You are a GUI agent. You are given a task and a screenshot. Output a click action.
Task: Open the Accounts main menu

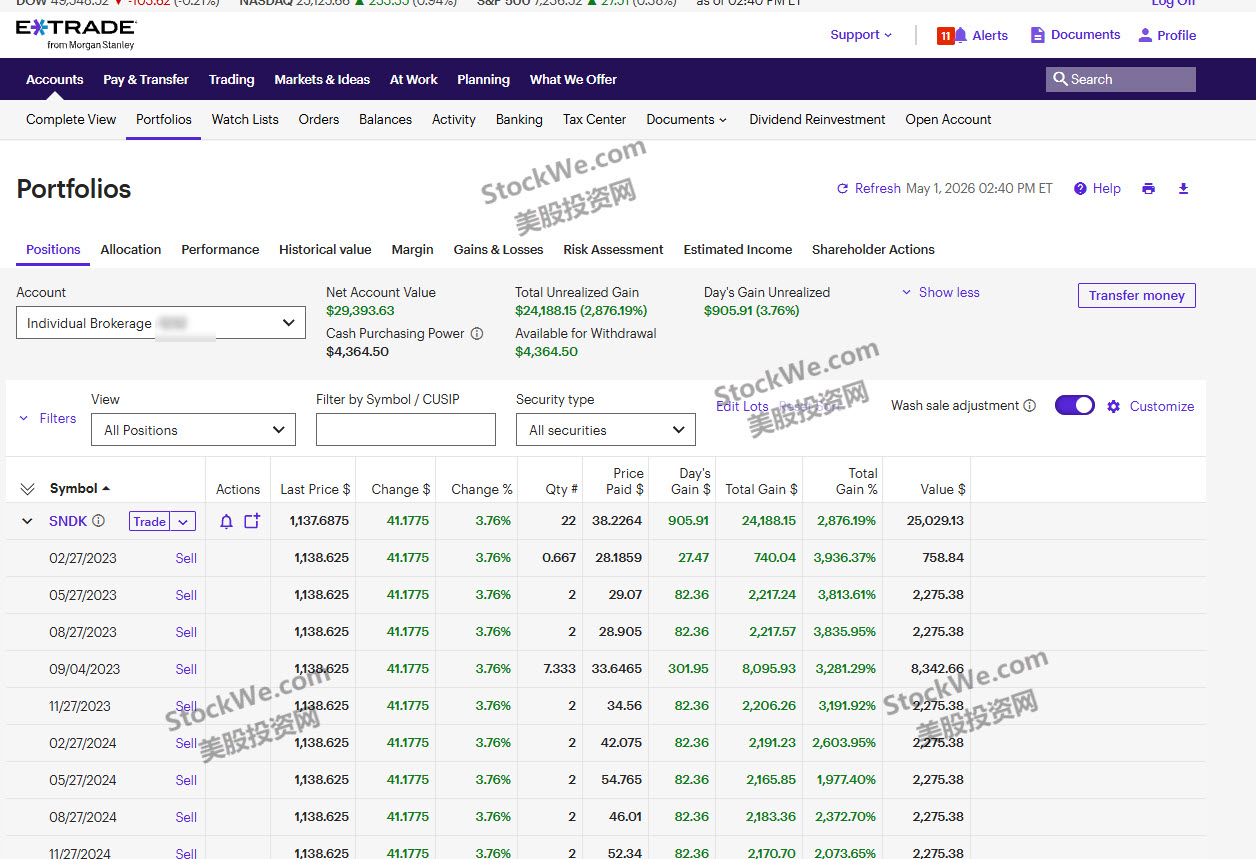(x=55, y=79)
